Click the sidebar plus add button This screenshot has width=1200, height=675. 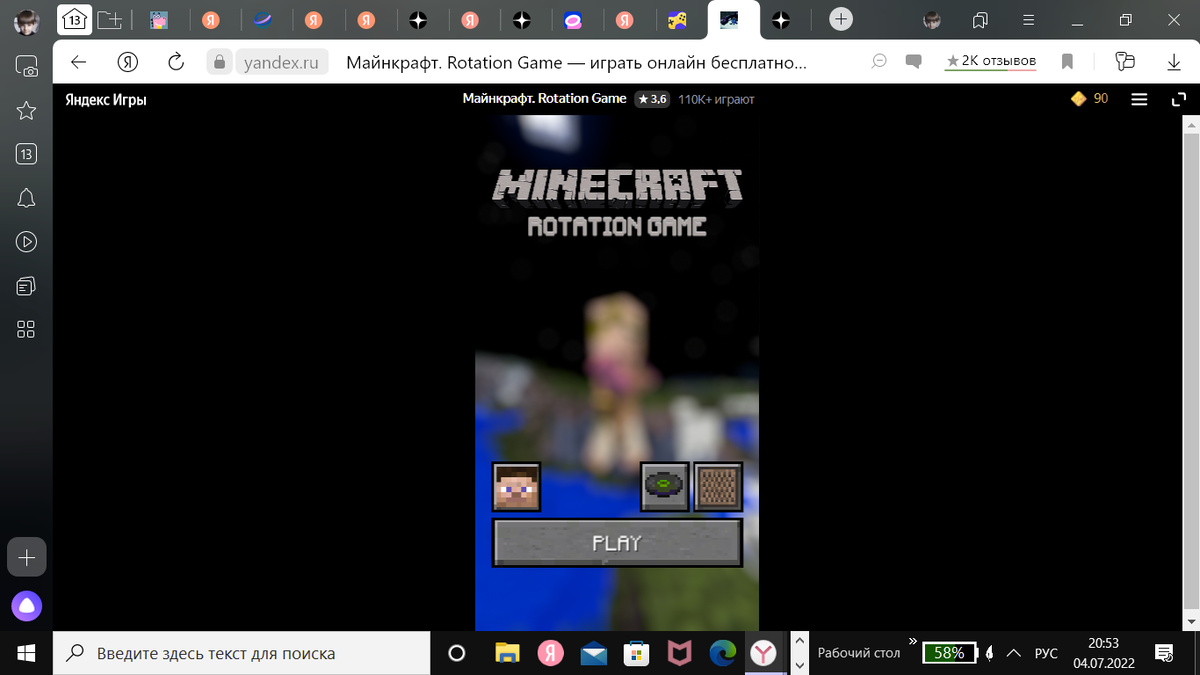(x=27, y=557)
